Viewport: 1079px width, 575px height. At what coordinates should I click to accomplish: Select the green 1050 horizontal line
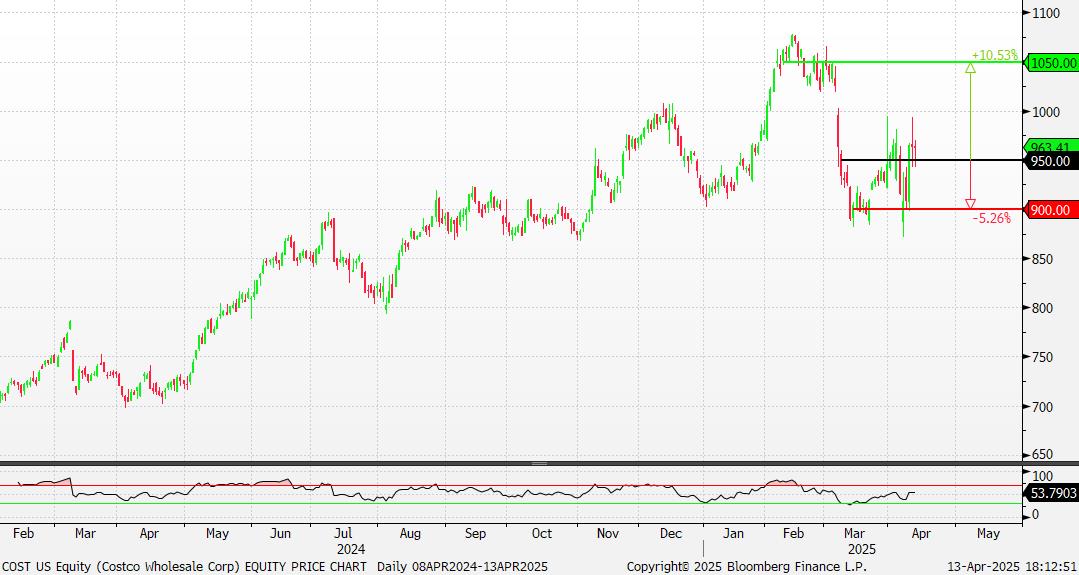(x=903, y=63)
